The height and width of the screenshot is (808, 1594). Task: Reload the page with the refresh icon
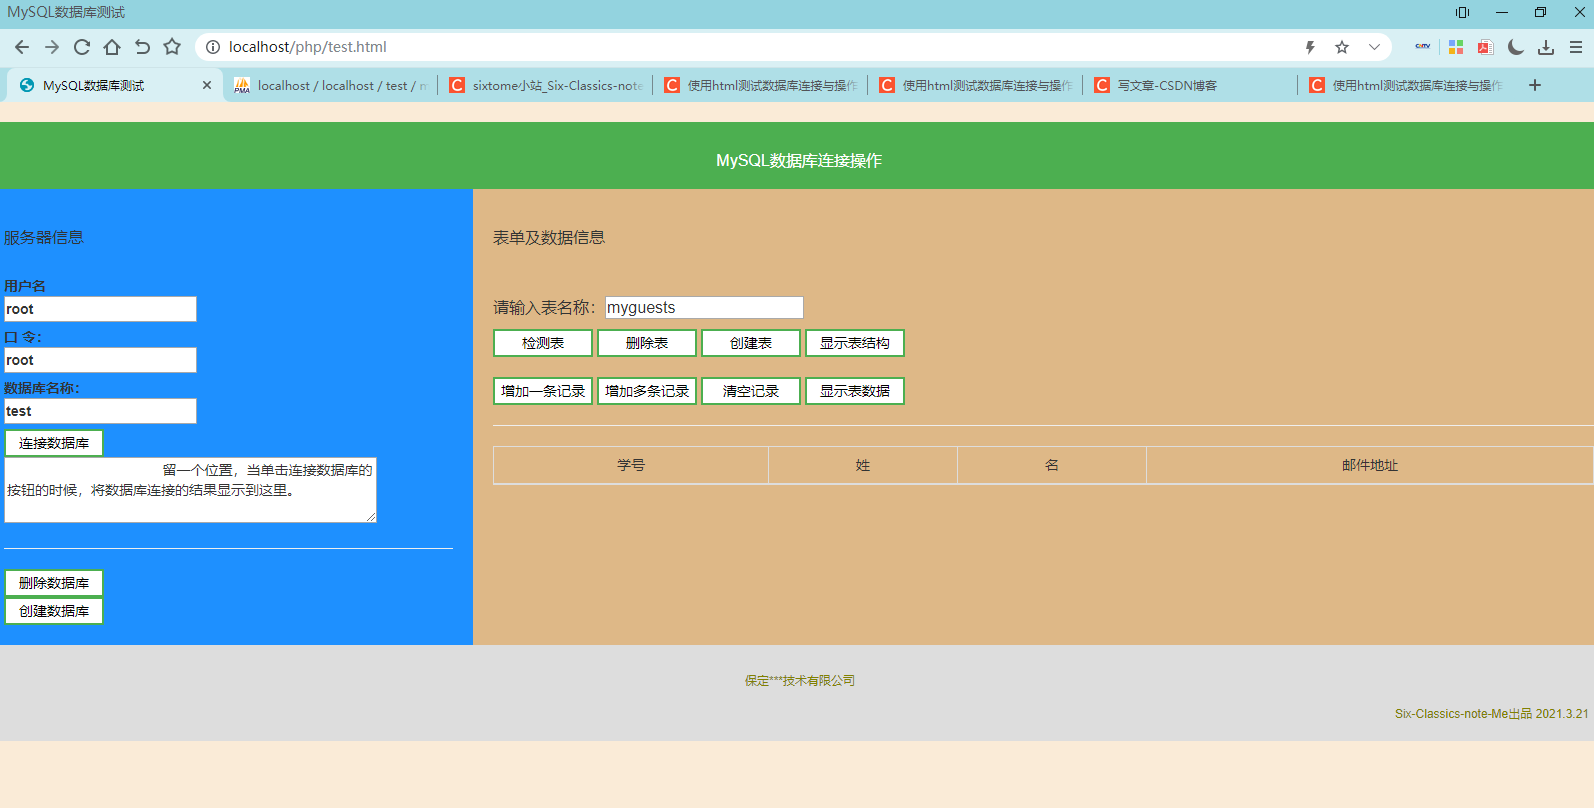tap(82, 47)
